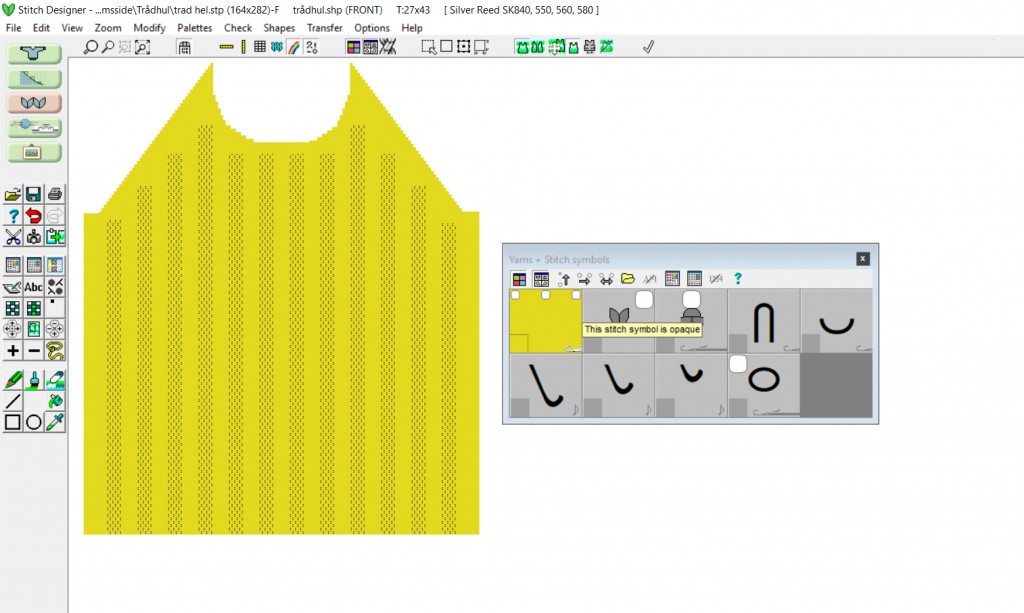The height and width of the screenshot is (613, 1024).
Task: Click the help question mark in palette
Action: (x=738, y=279)
